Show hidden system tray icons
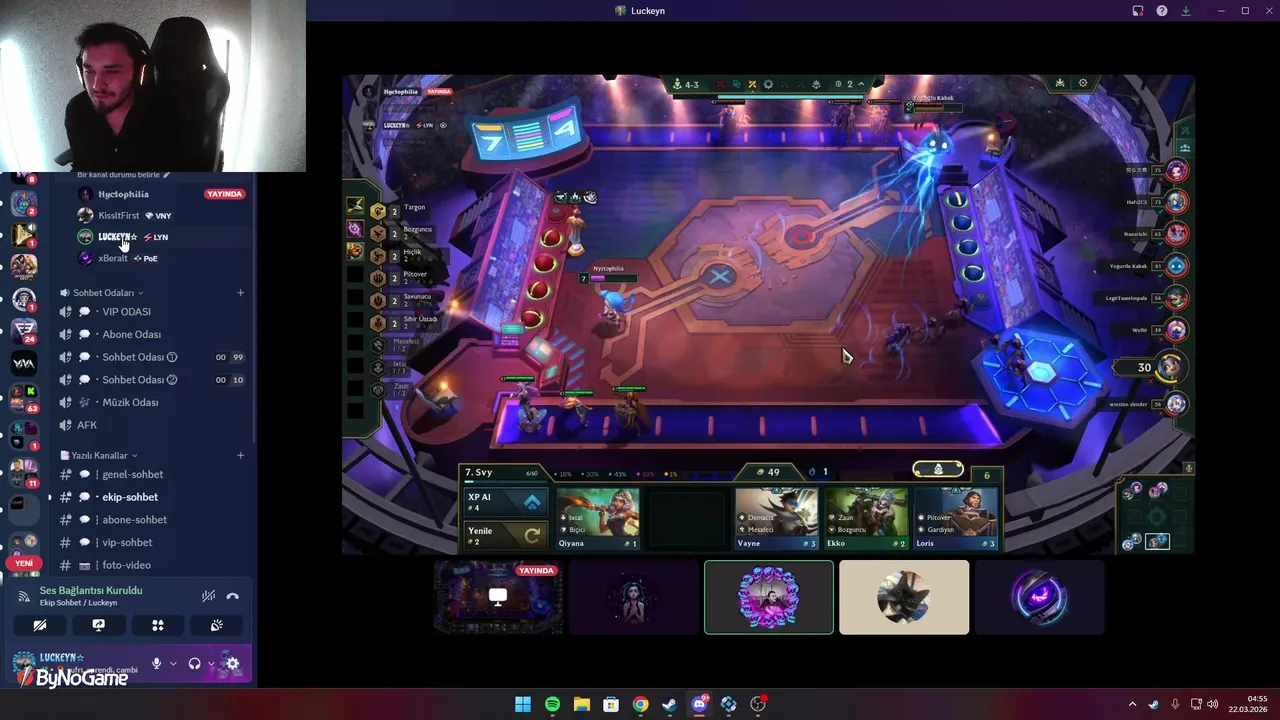The image size is (1280, 720). click(1132, 704)
